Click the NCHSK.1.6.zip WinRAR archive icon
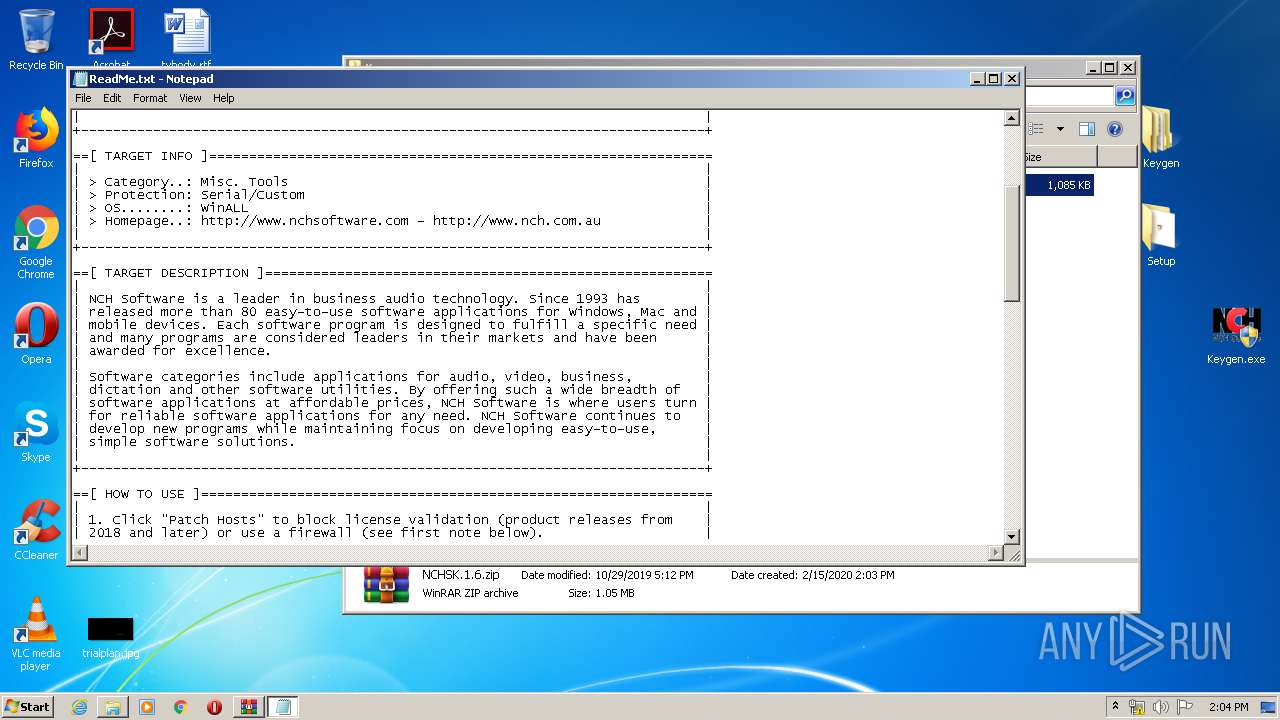This screenshot has height=720, width=1280. tap(386, 584)
